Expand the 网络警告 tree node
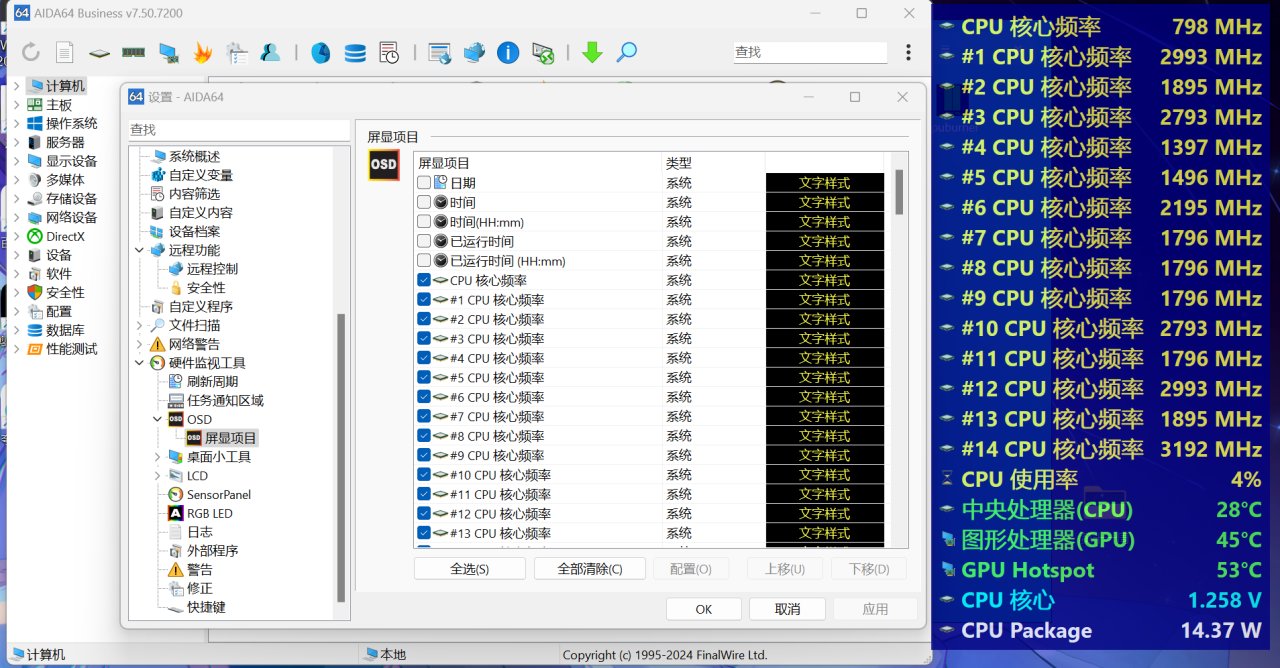This screenshot has width=1280, height=668. [x=140, y=344]
